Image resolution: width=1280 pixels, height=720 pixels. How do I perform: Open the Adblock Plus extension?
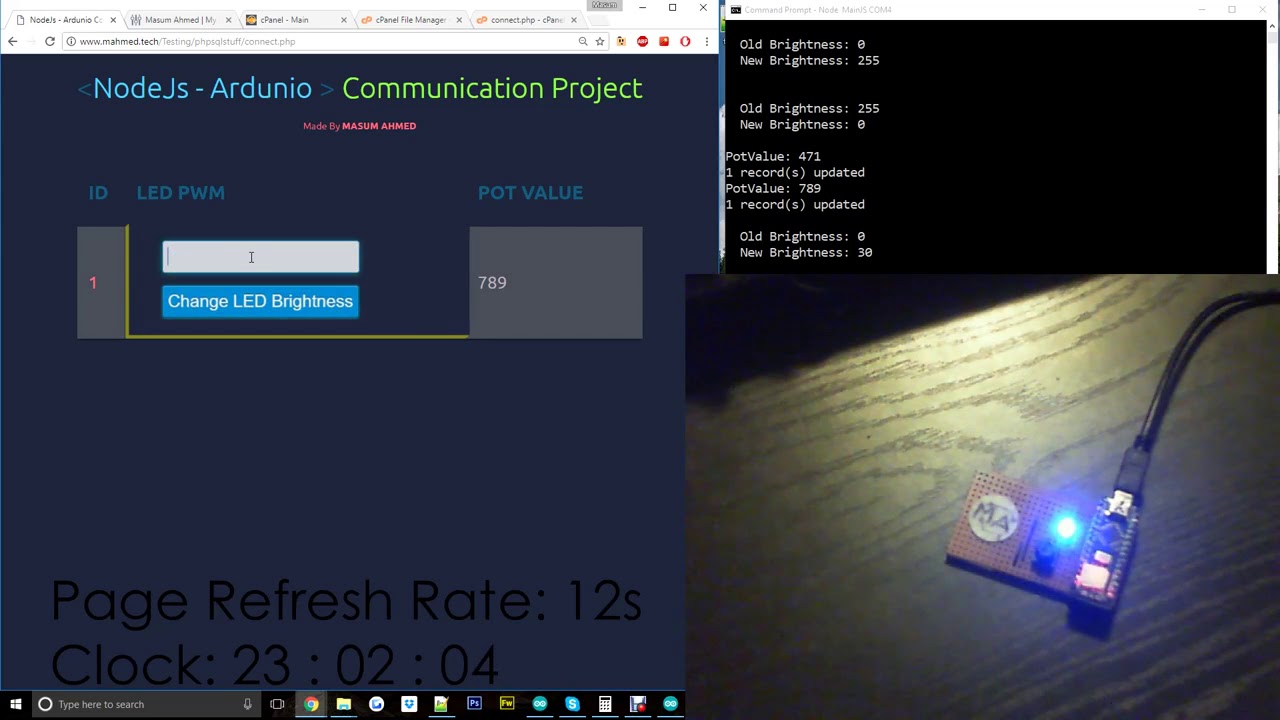point(642,41)
